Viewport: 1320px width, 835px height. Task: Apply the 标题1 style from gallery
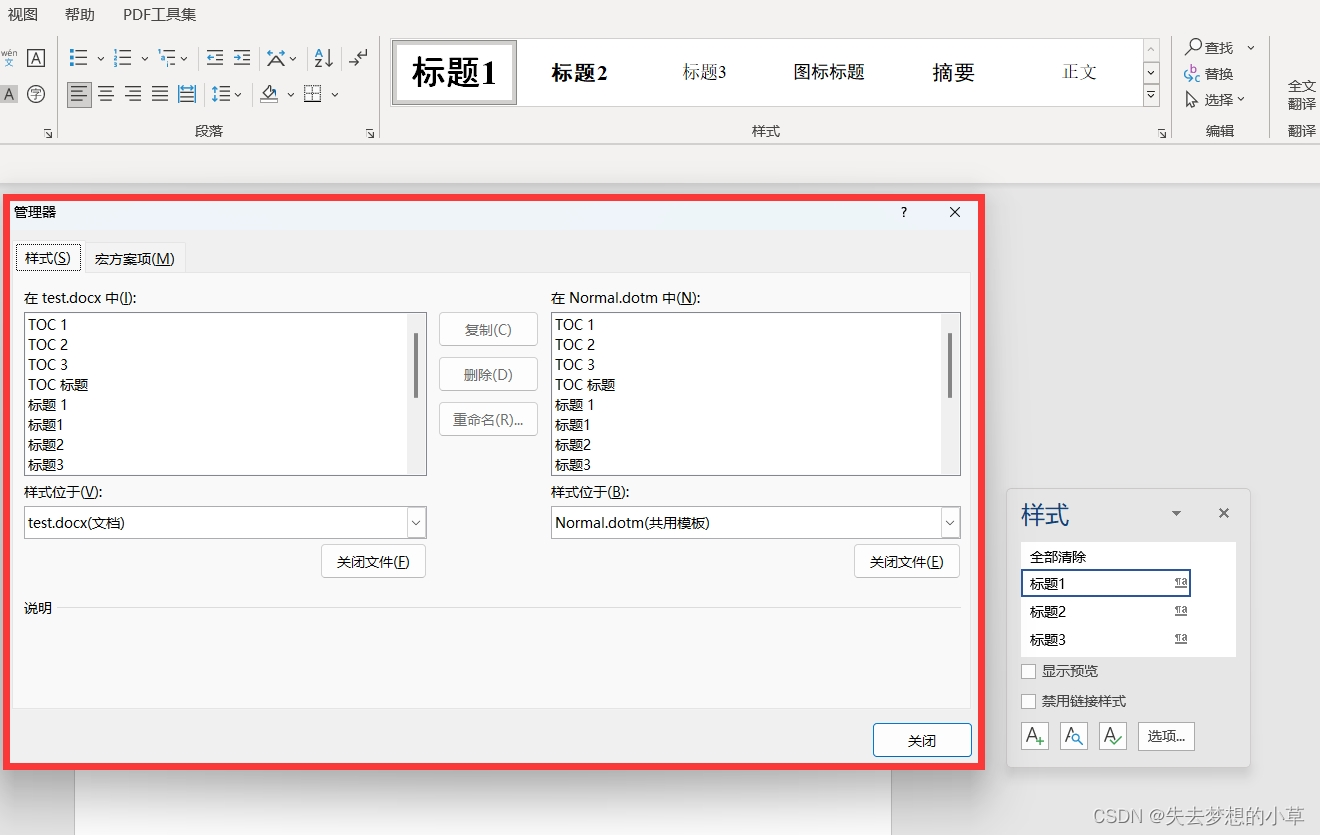click(454, 72)
